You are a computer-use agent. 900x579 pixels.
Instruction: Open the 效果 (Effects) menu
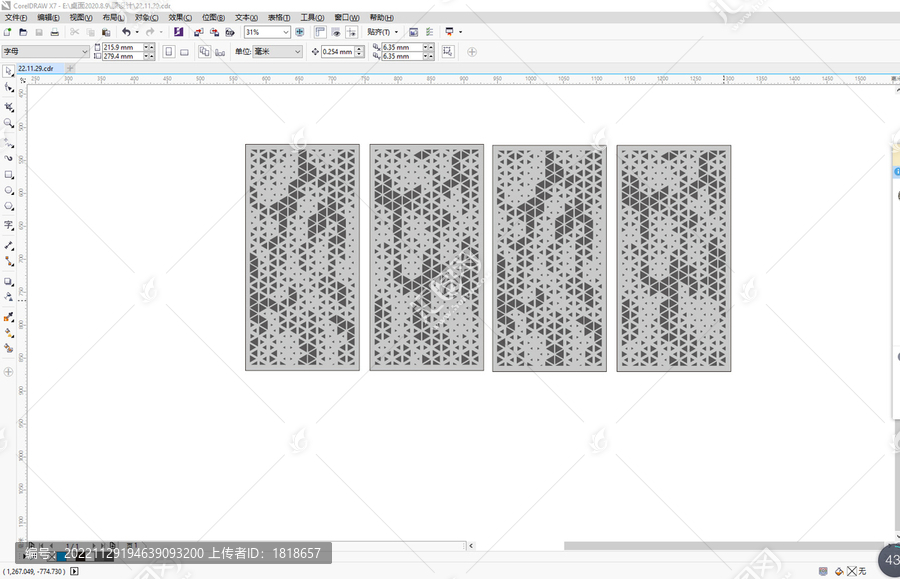180,18
